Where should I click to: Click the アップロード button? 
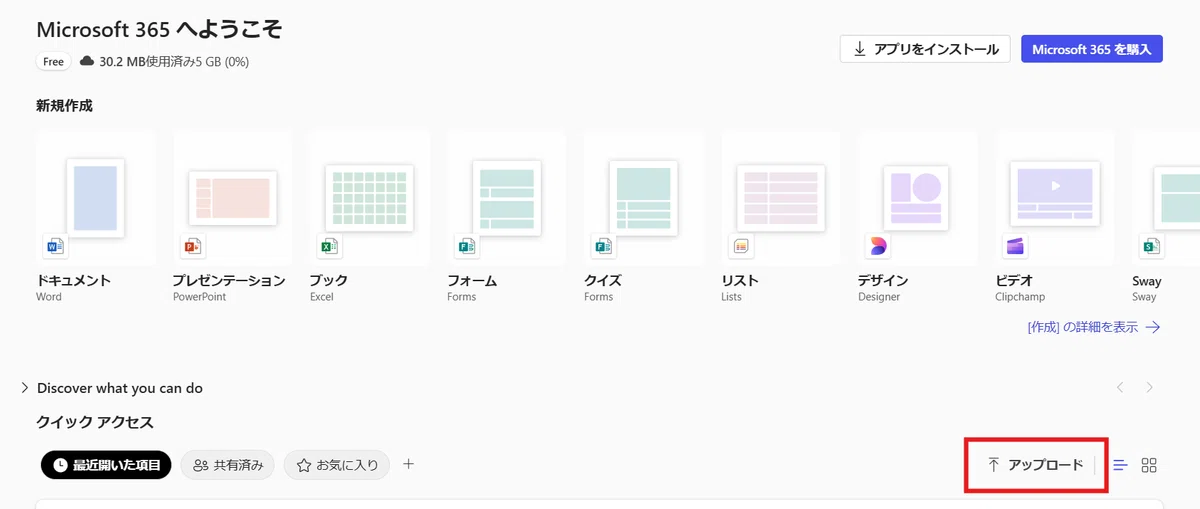tap(1035, 465)
